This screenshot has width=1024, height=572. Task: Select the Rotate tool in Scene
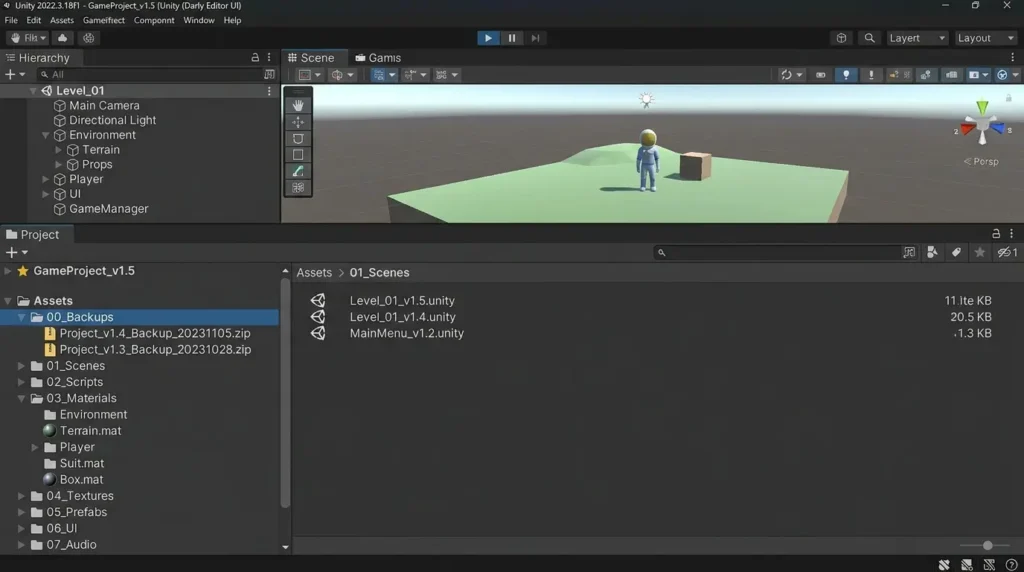298,138
